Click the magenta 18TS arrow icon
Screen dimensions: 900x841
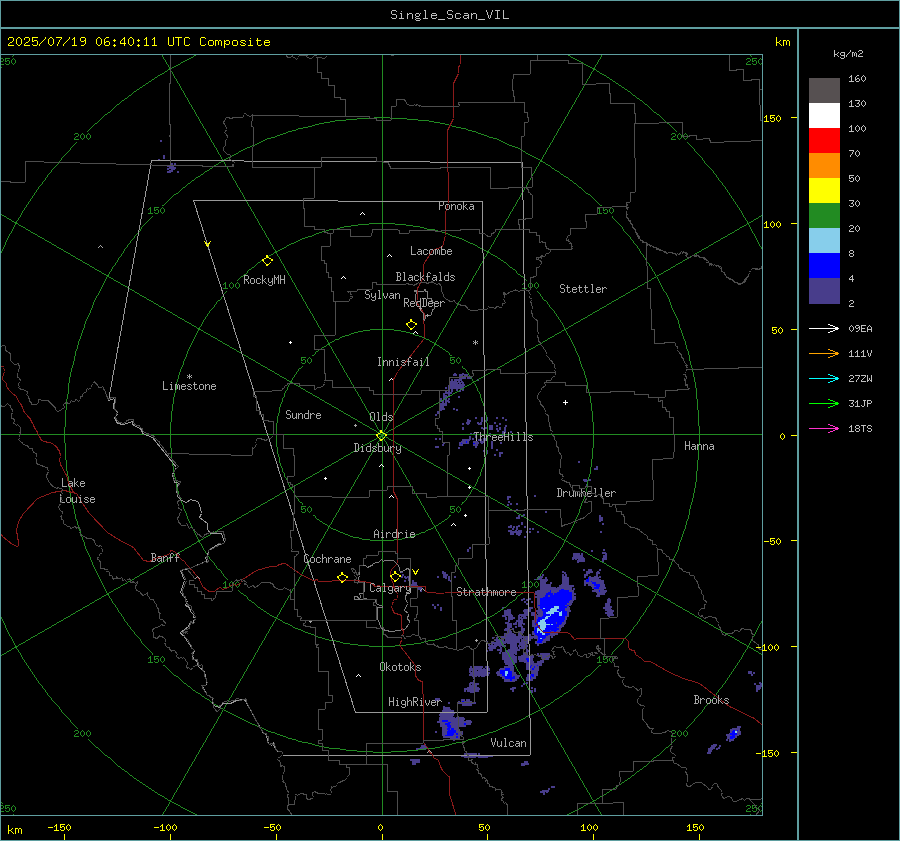click(x=824, y=428)
